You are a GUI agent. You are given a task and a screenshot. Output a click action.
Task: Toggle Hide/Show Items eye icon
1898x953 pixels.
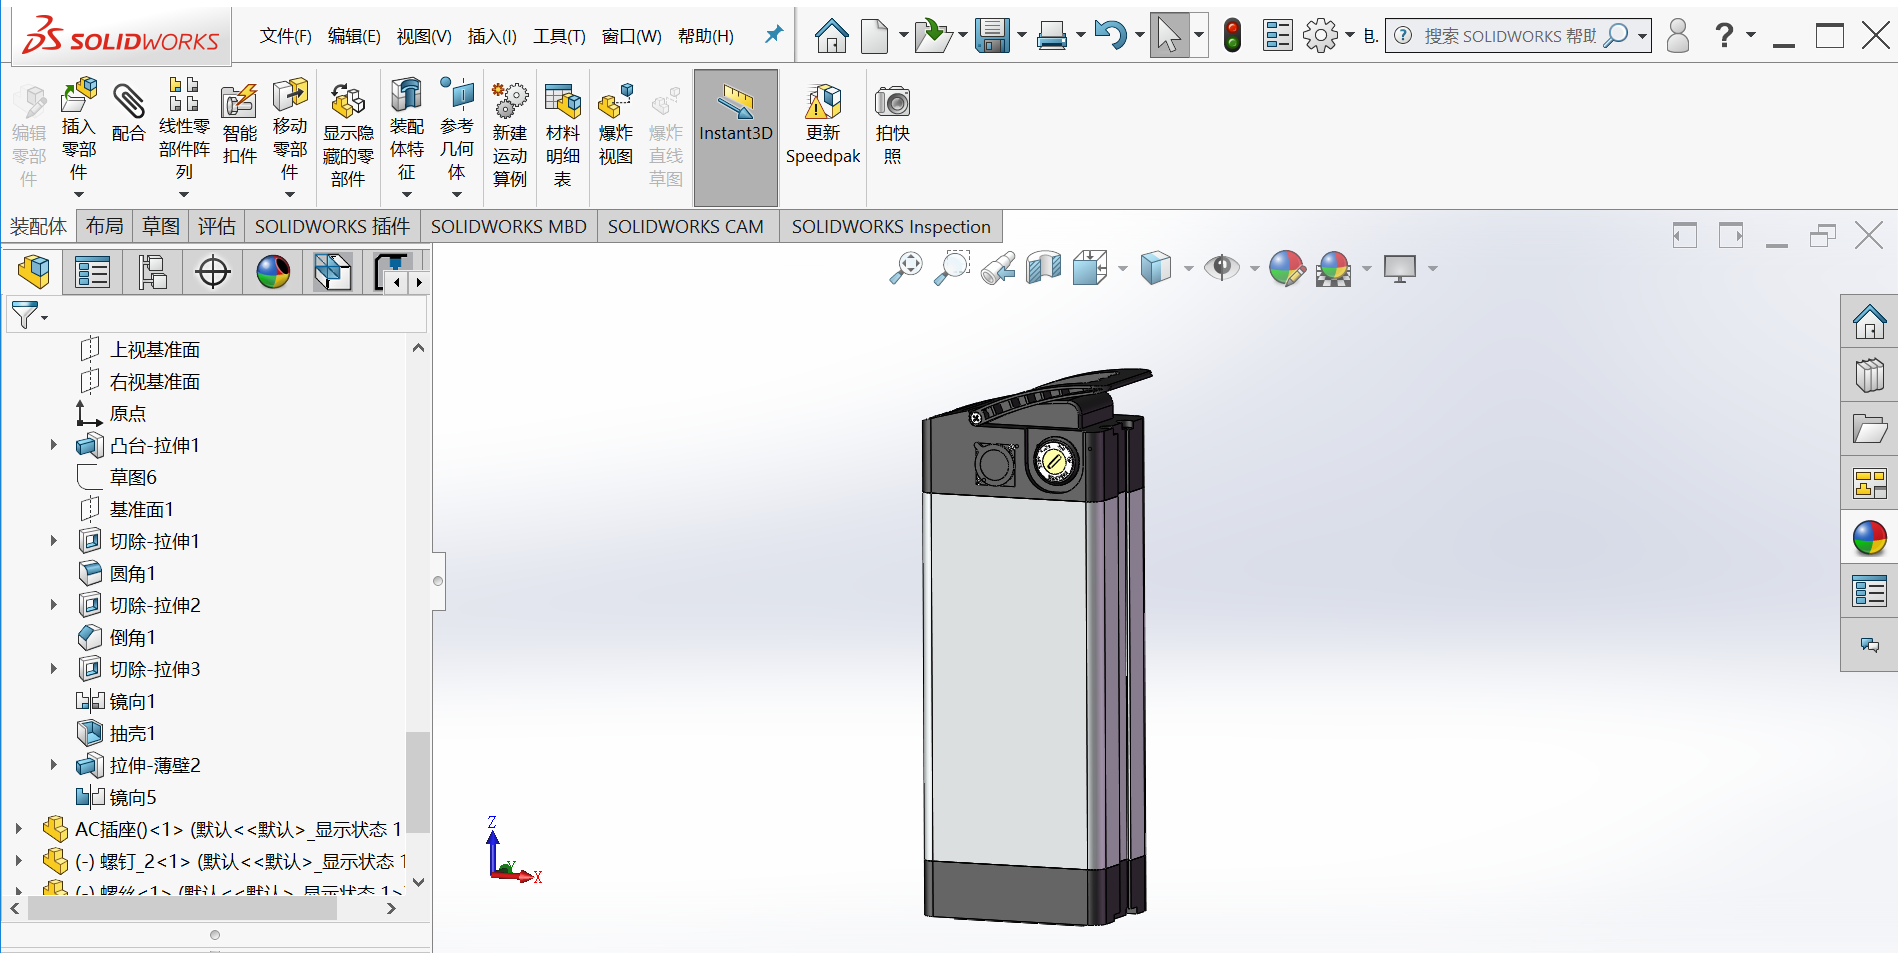click(x=1222, y=268)
